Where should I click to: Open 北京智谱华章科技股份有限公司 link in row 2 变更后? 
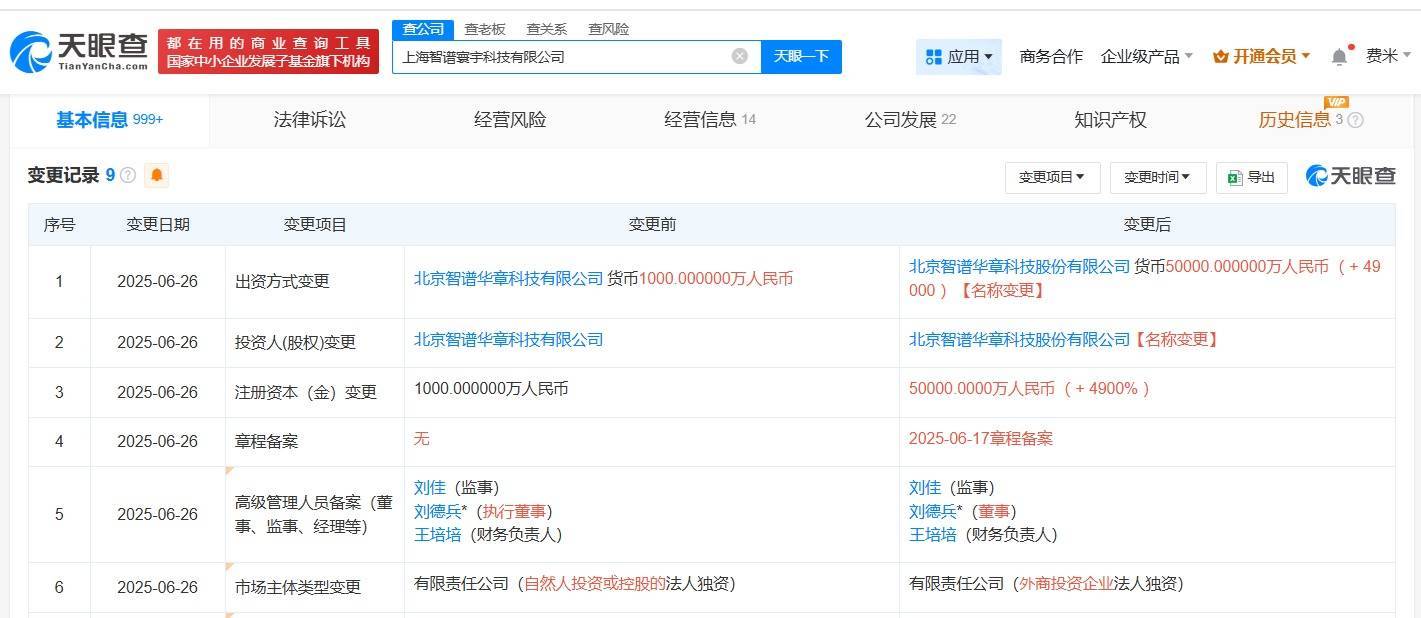(x=1019, y=340)
